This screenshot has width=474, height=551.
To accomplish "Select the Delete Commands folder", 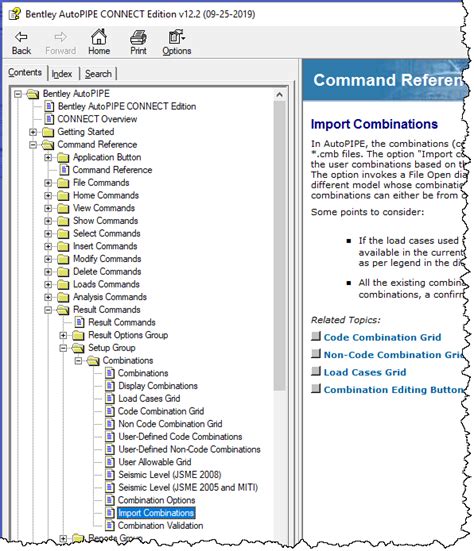I will tap(107, 272).
